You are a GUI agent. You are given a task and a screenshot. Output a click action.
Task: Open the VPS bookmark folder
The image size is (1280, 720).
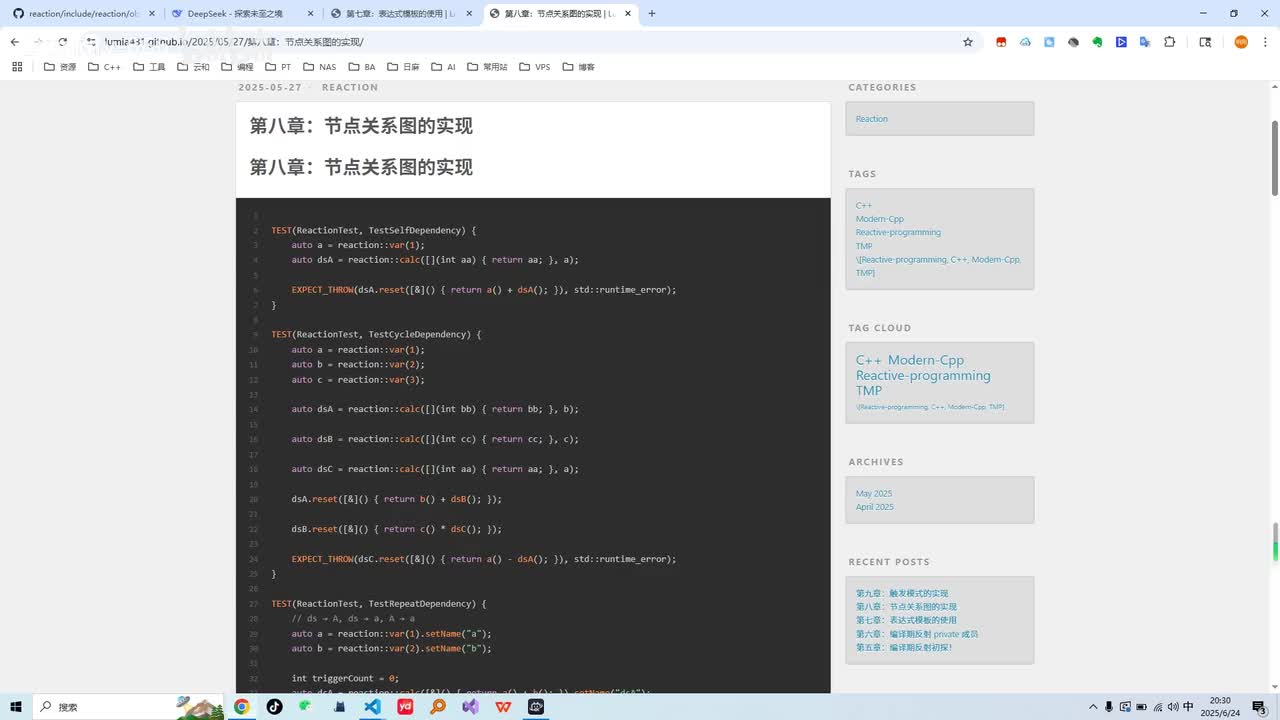[534, 67]
